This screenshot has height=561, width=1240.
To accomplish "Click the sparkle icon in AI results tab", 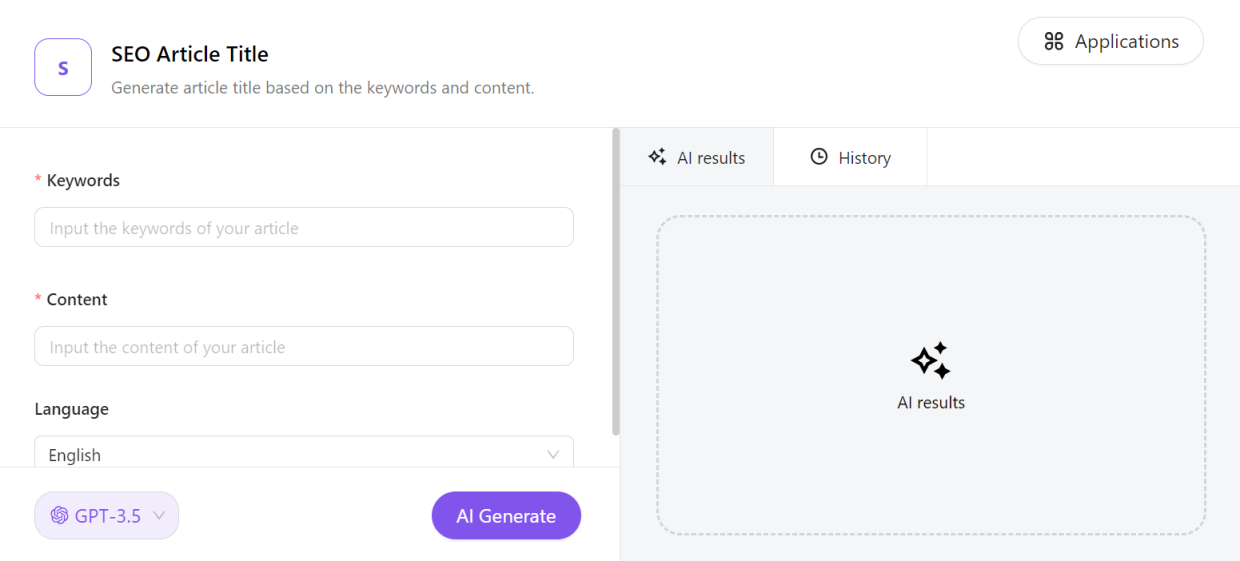I will click(x=657, y=157).
